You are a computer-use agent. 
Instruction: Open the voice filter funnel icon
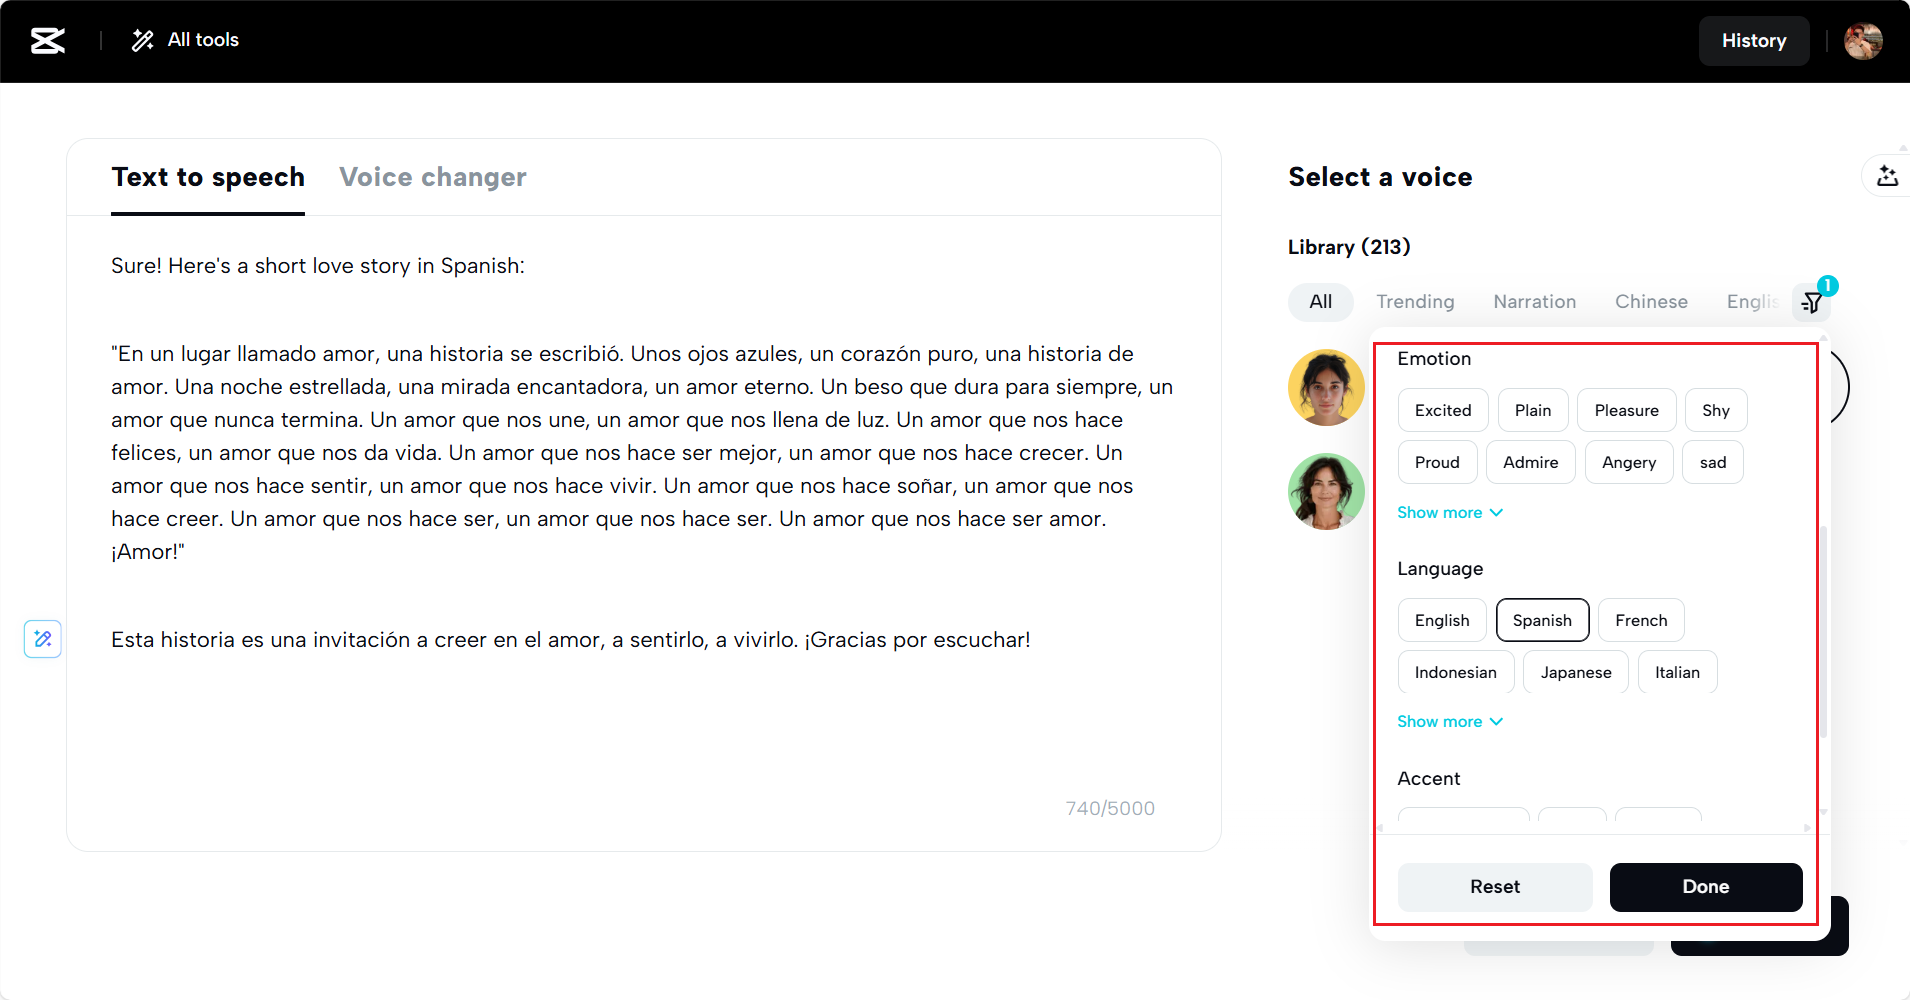(1812, 302)
